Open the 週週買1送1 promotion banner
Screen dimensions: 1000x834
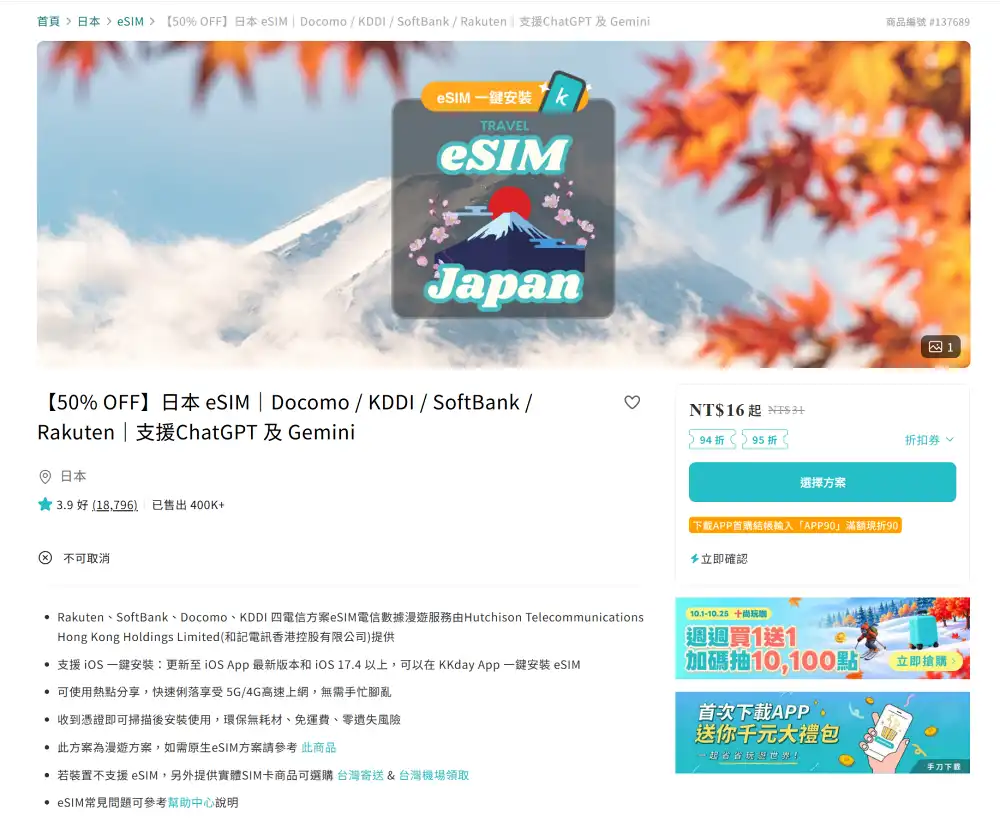(822, 638)
